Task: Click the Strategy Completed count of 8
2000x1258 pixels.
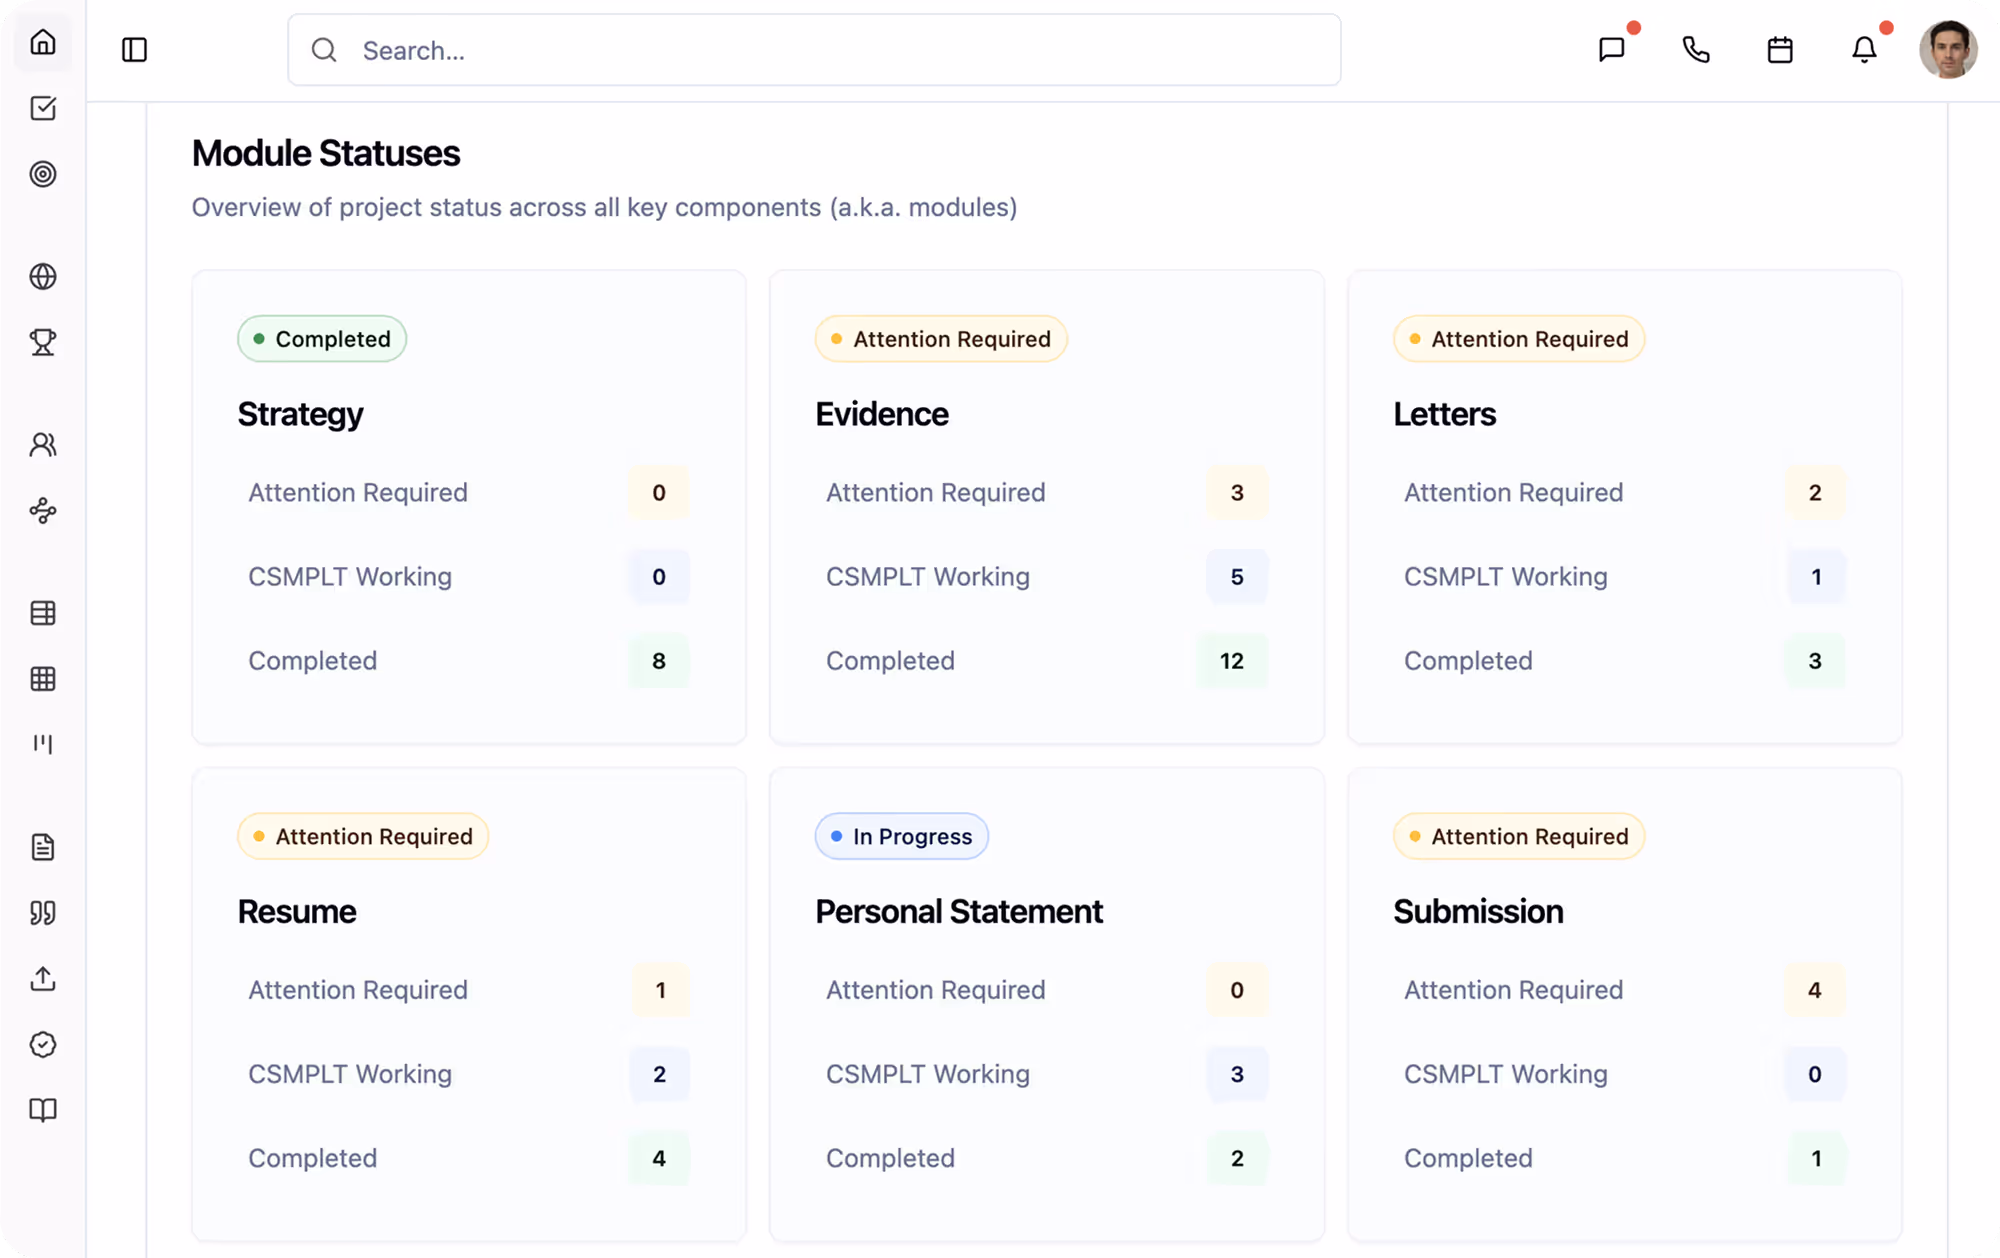Action: click(x=659, y=661)
